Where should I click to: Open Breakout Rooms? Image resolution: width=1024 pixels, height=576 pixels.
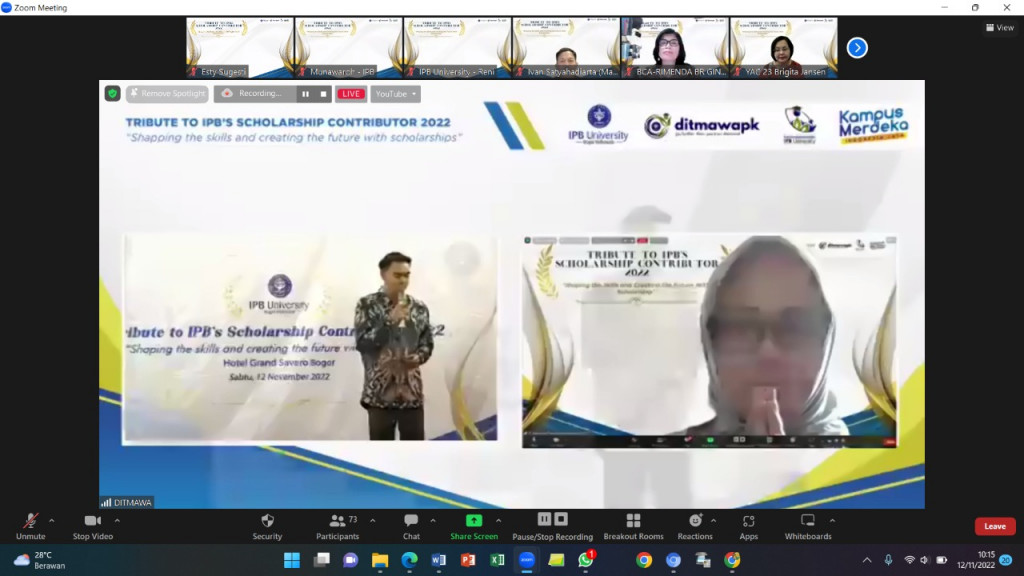click(x=633, y=526)
